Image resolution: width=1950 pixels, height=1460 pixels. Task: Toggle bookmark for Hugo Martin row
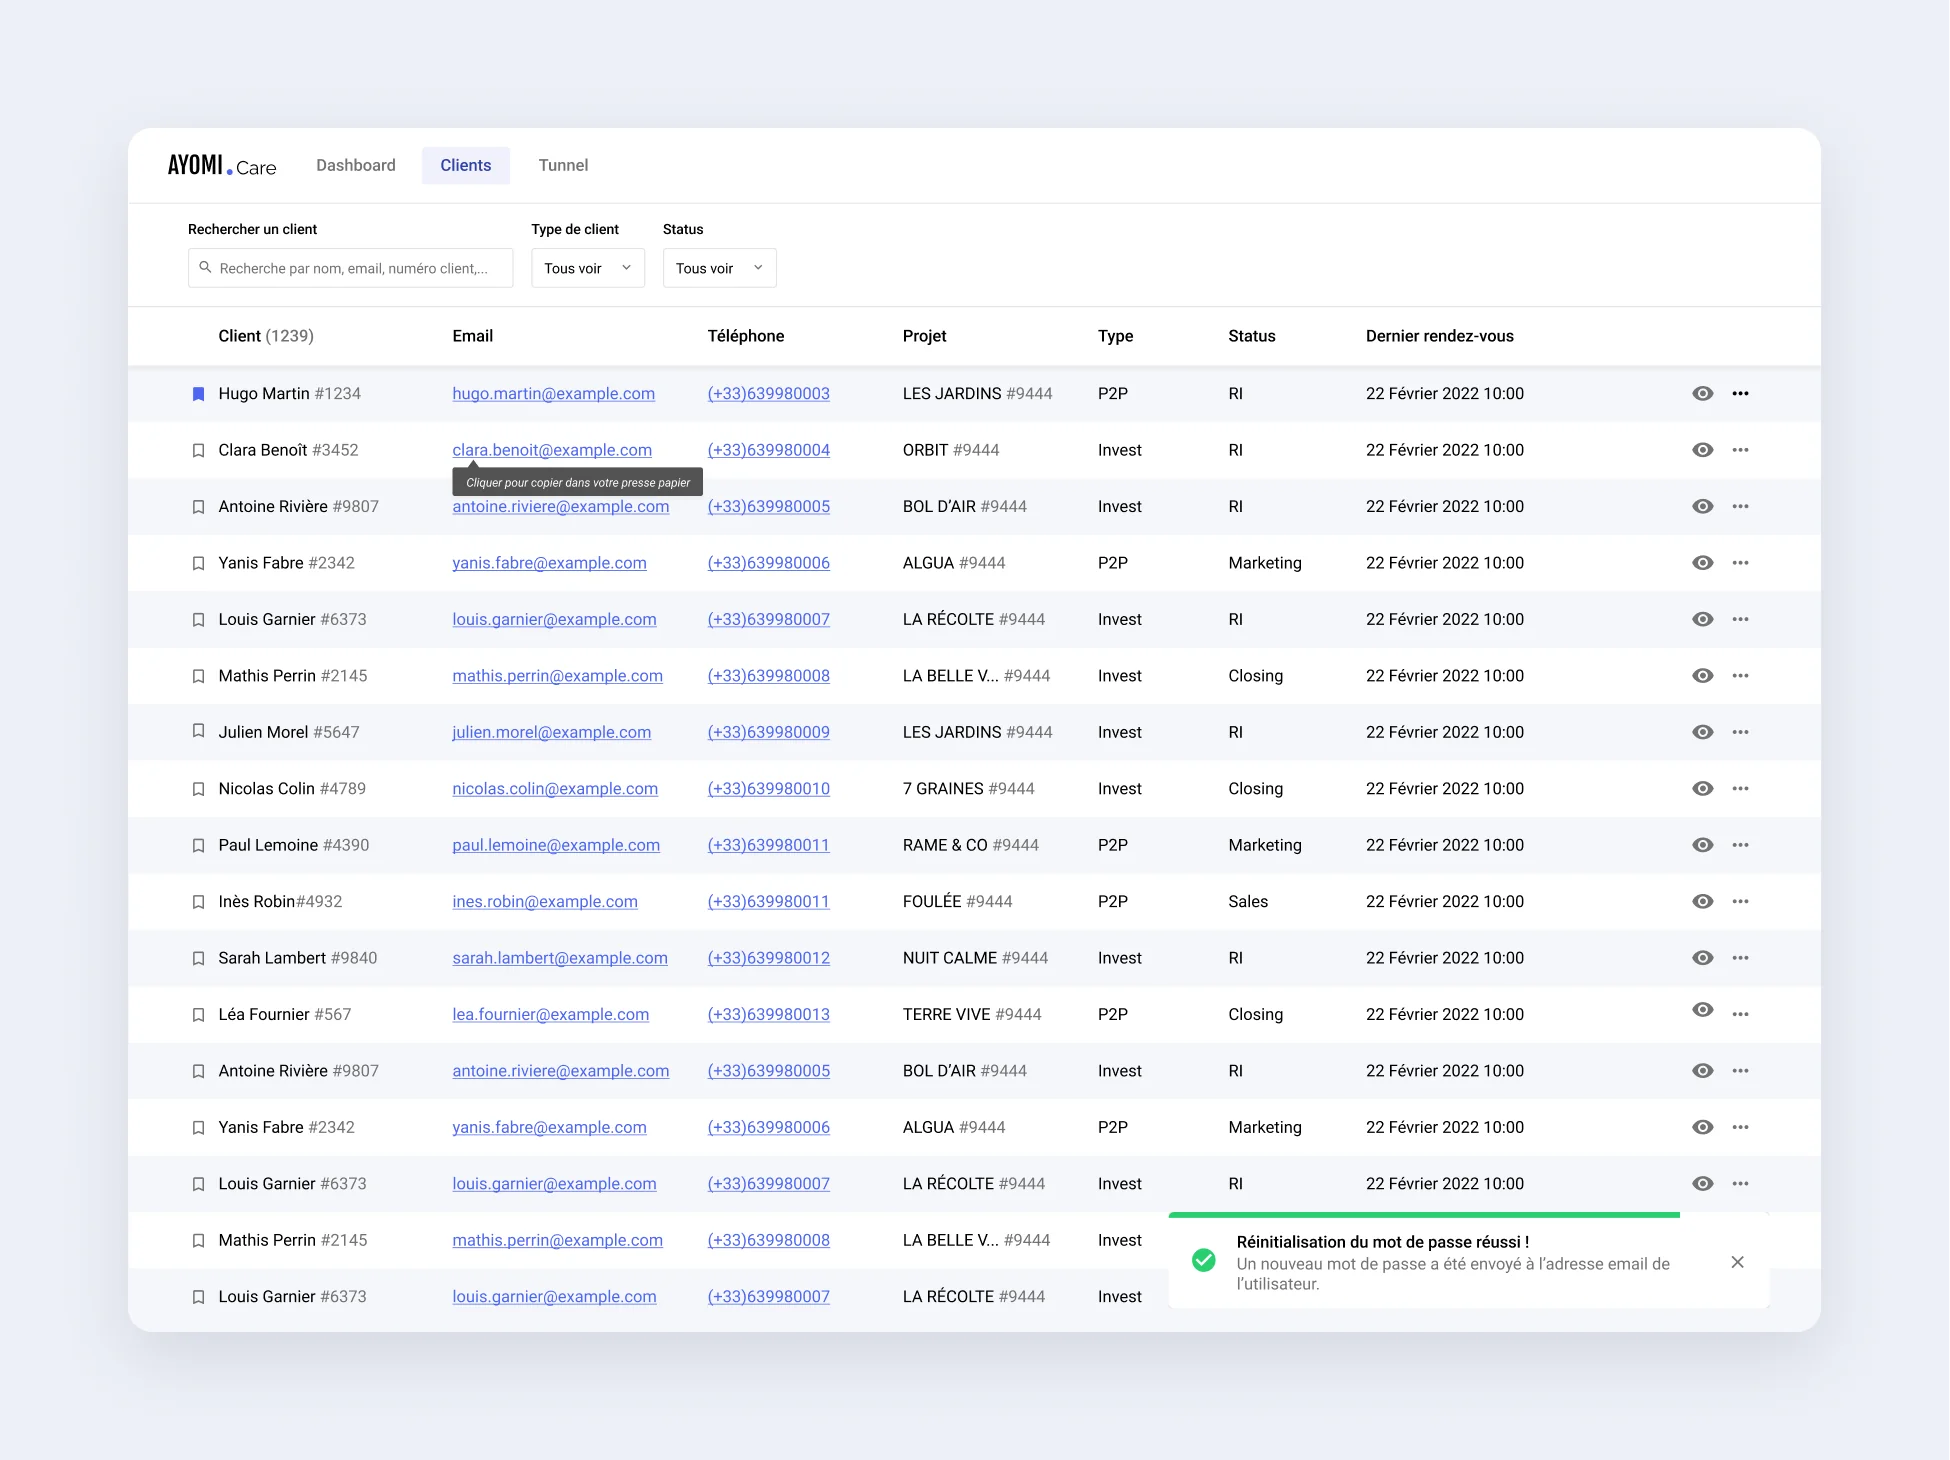coord(198,394)
